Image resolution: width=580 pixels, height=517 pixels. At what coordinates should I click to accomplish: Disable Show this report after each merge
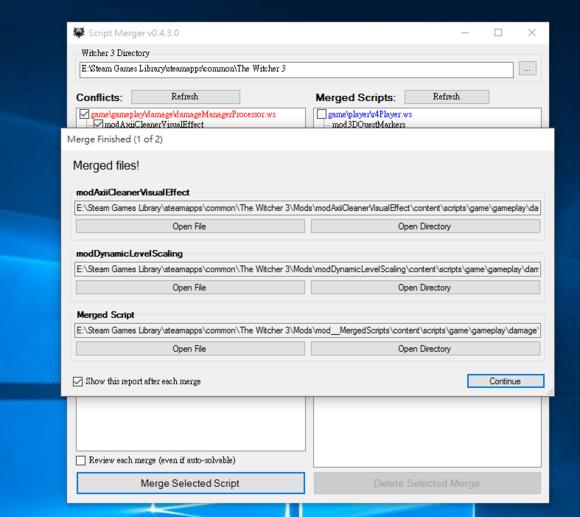point(78,381)
